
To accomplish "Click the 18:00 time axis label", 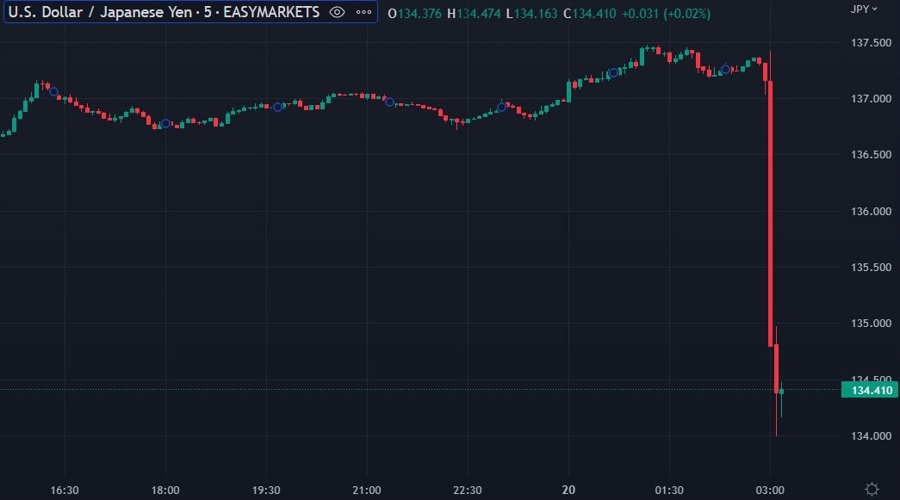I will 165,490.
